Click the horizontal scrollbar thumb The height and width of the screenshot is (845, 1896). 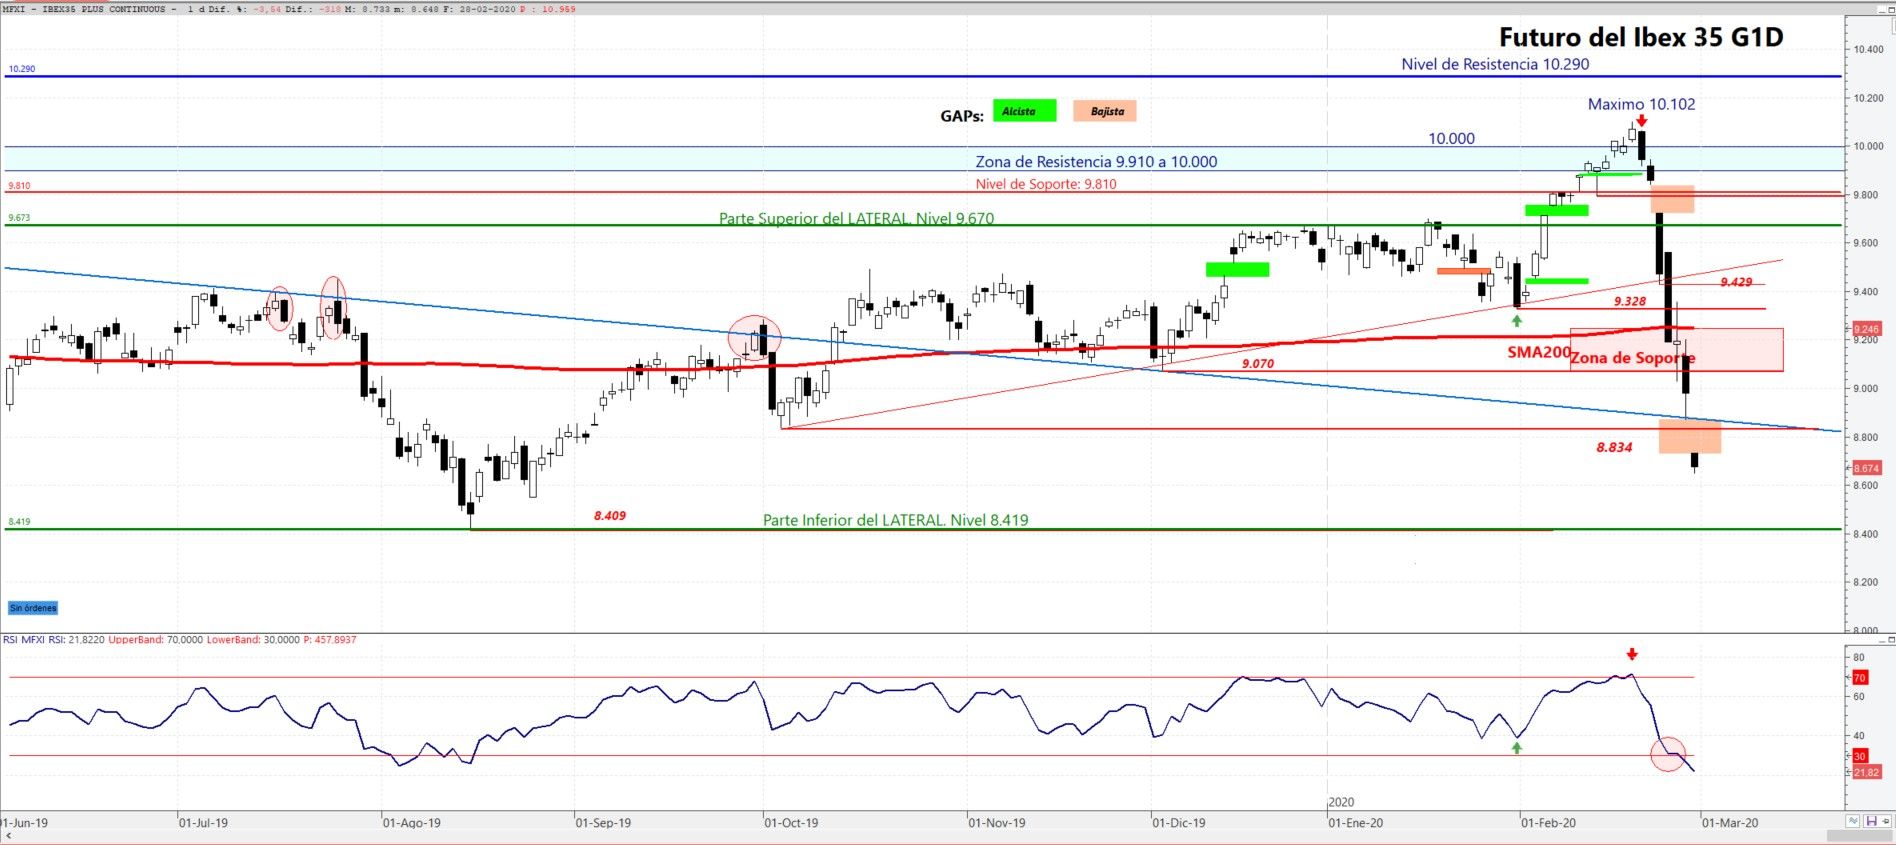point(1860,836)
